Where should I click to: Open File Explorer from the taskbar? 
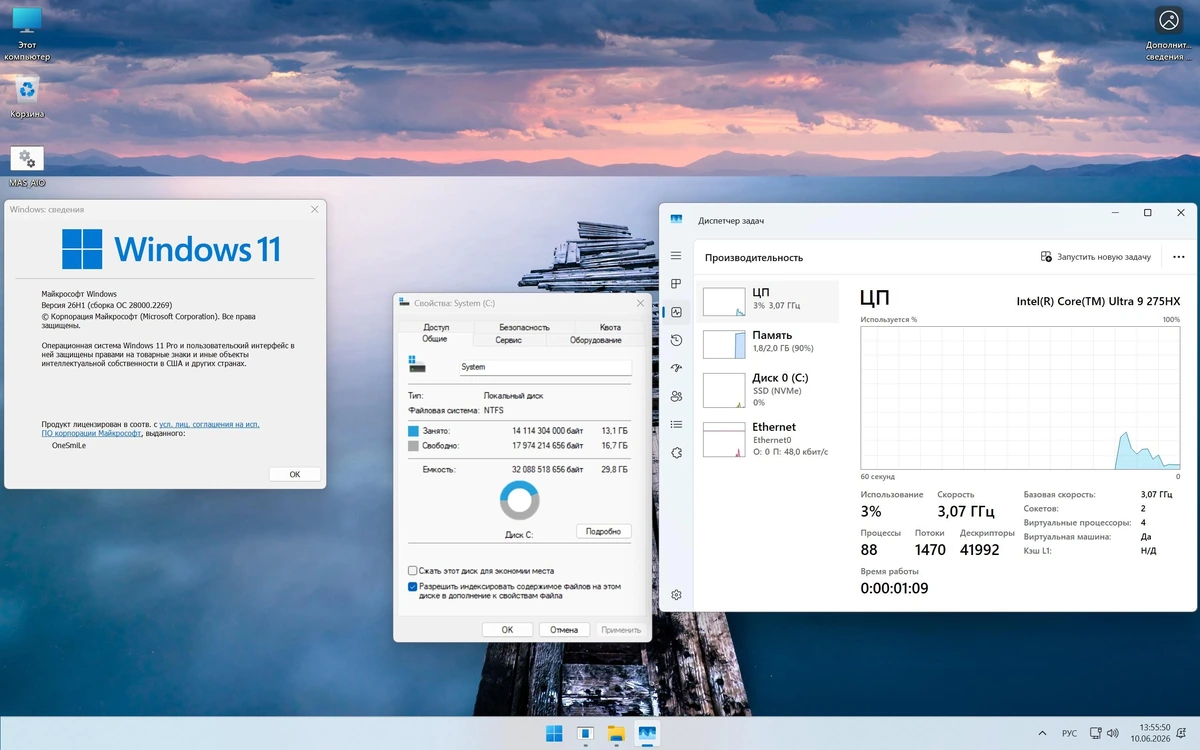pyautogui.click(x=616, y=734)
